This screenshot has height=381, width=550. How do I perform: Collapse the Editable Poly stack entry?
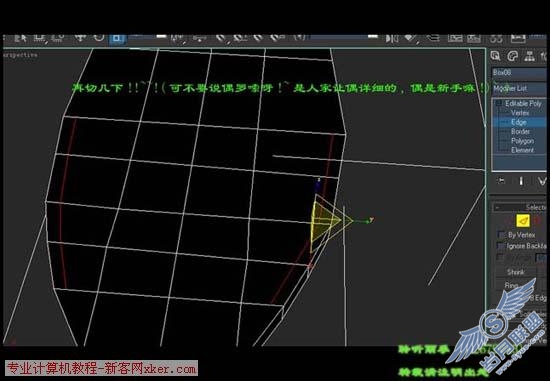point(498,103)
